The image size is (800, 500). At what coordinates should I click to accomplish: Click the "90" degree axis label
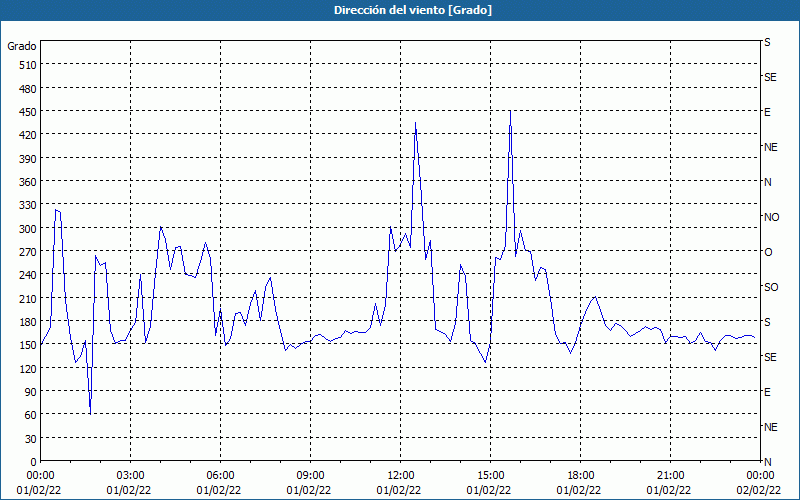(x=31, y=392)
